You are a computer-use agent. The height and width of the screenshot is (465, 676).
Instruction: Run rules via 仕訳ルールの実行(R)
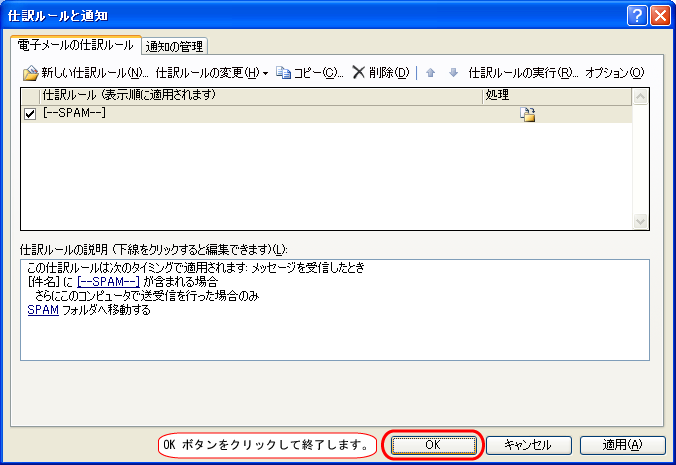pos(523,72)
